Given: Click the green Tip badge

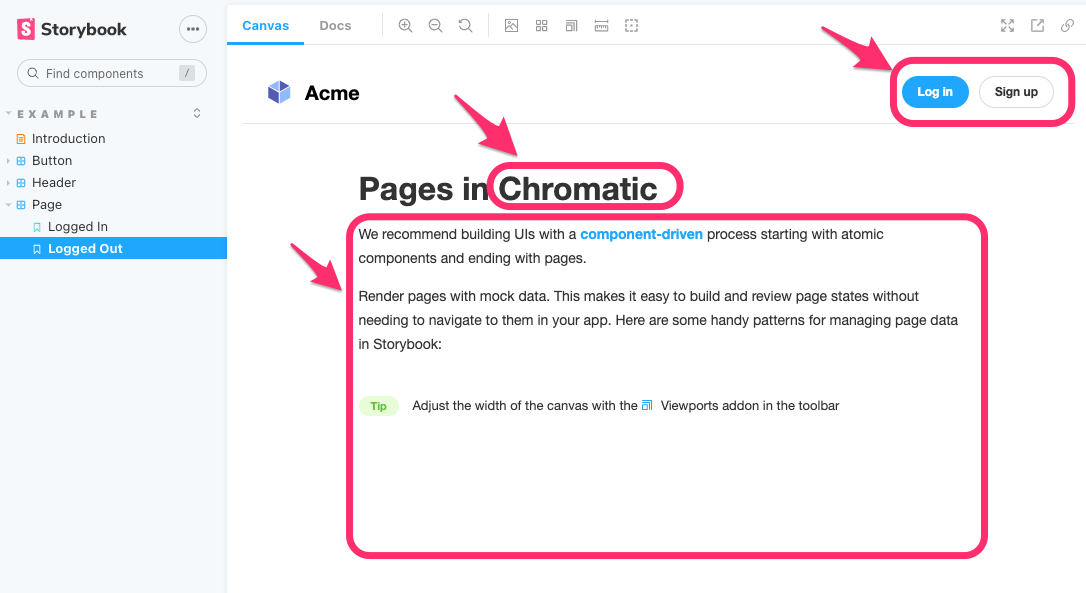Looking at the screenshot, I should 378,406.
